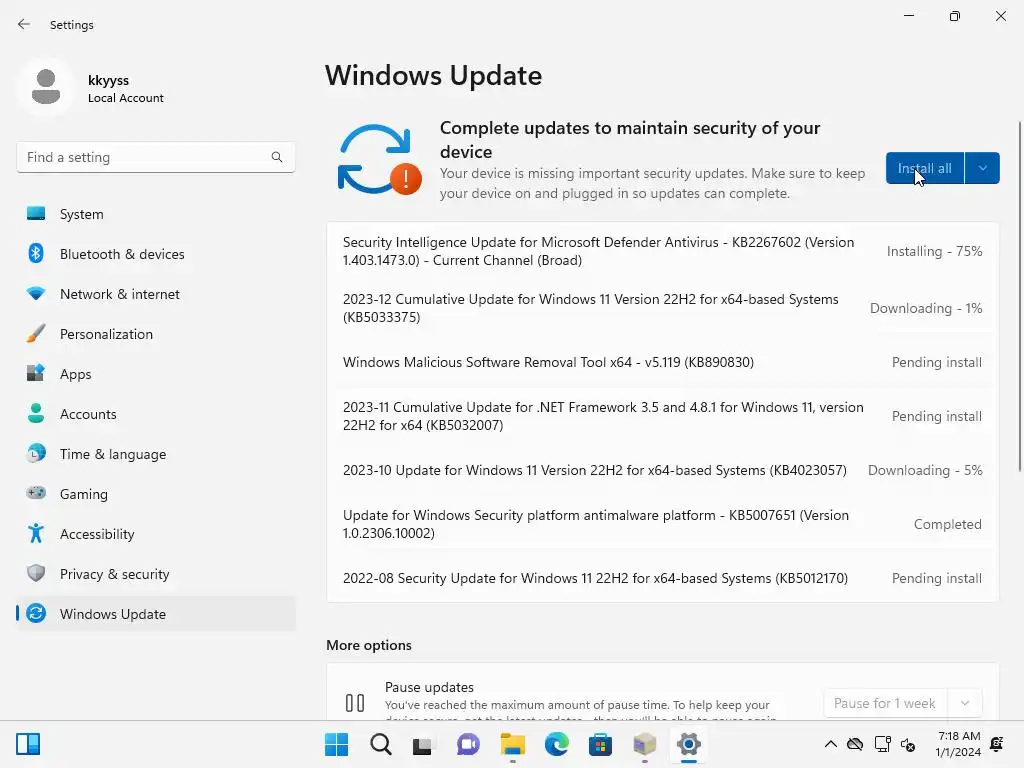Image resolution: width=1024 pixels, height=768 pixels.
Task: Click the network display tray icon
Action: click(882, 744)
